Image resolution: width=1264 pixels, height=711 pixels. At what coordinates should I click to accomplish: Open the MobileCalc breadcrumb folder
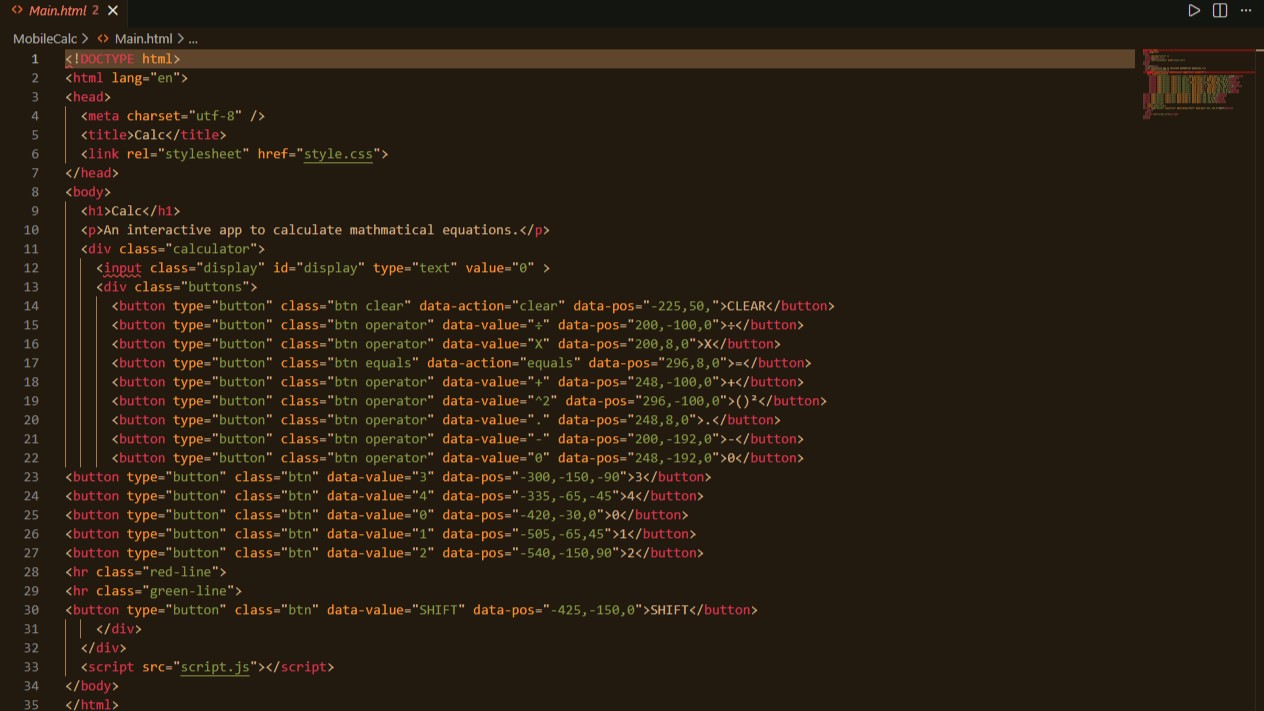point(45,39)
